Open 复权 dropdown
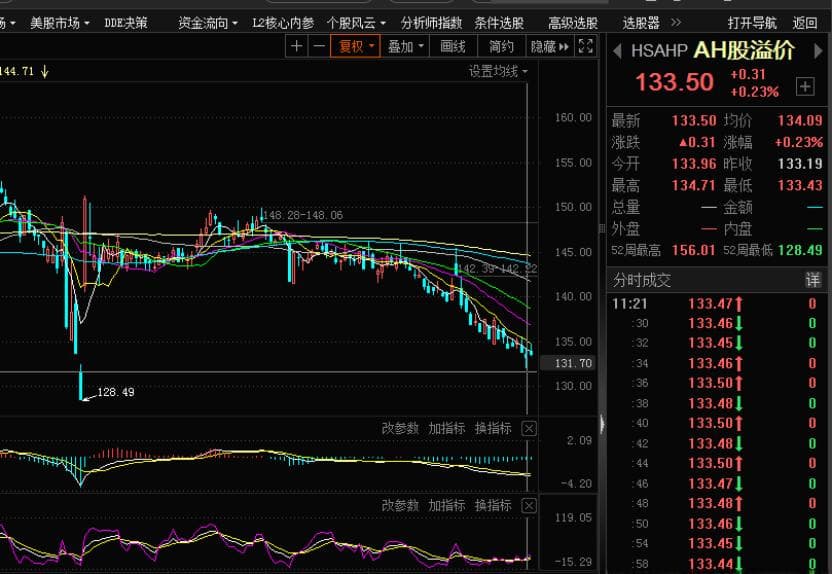The height and width of the screenshot is (574, 832). click(356, 46)
